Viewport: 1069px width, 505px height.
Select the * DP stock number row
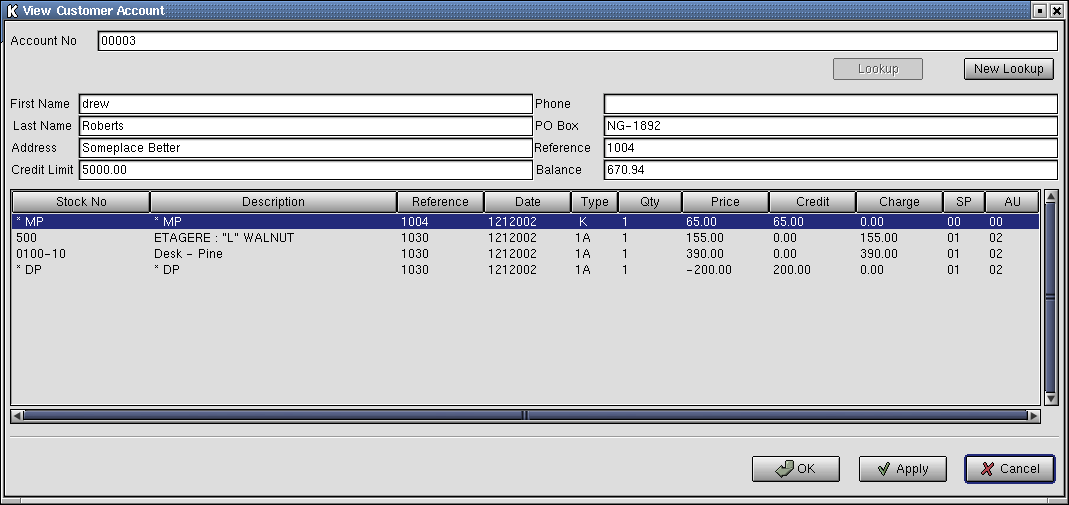(x=526, y=270)
